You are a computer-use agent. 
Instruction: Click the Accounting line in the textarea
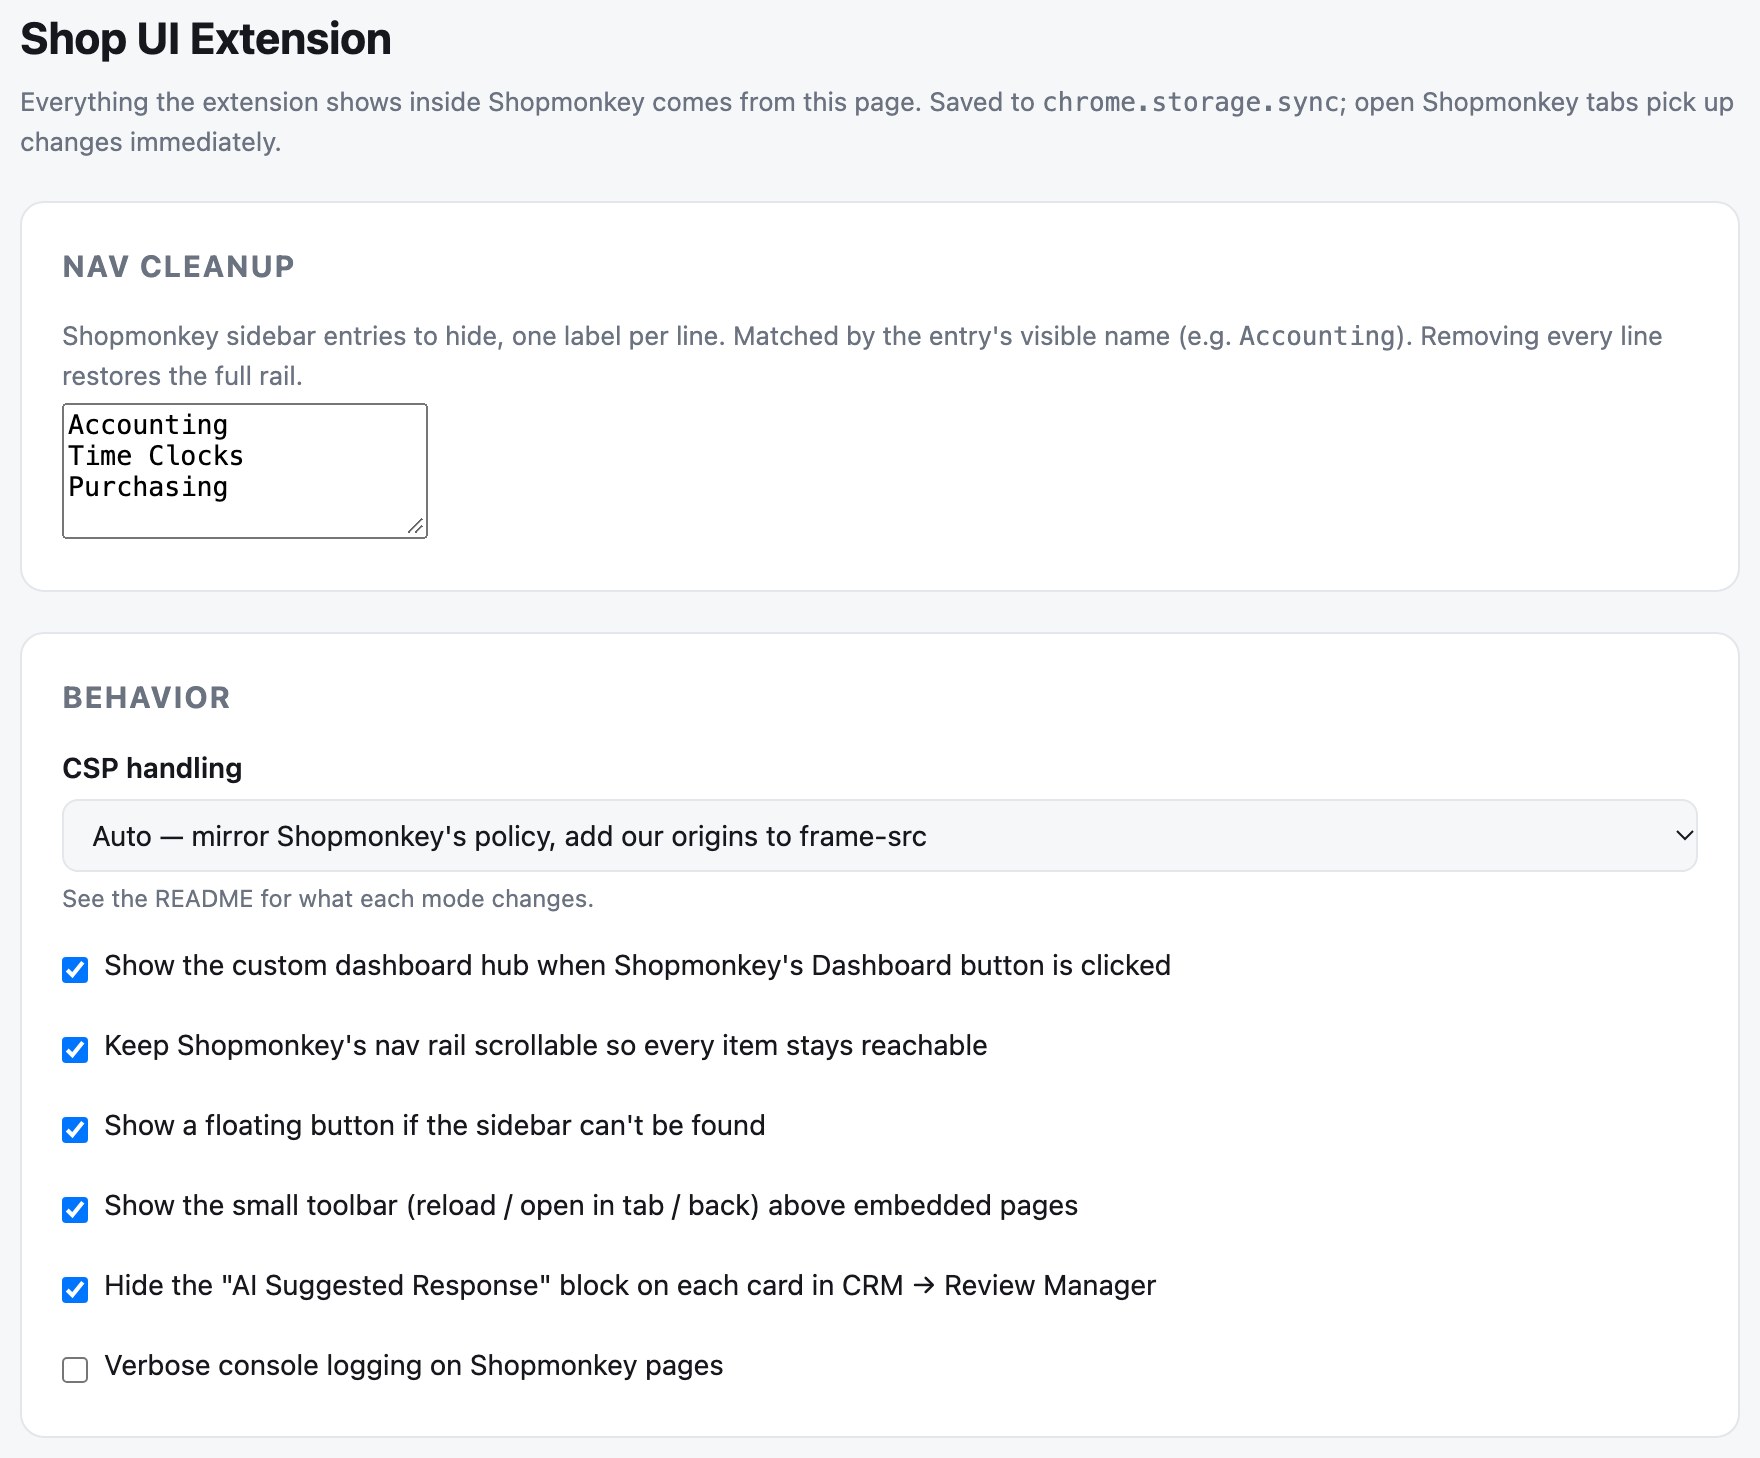pyautogui.click(x=148, y=425)
